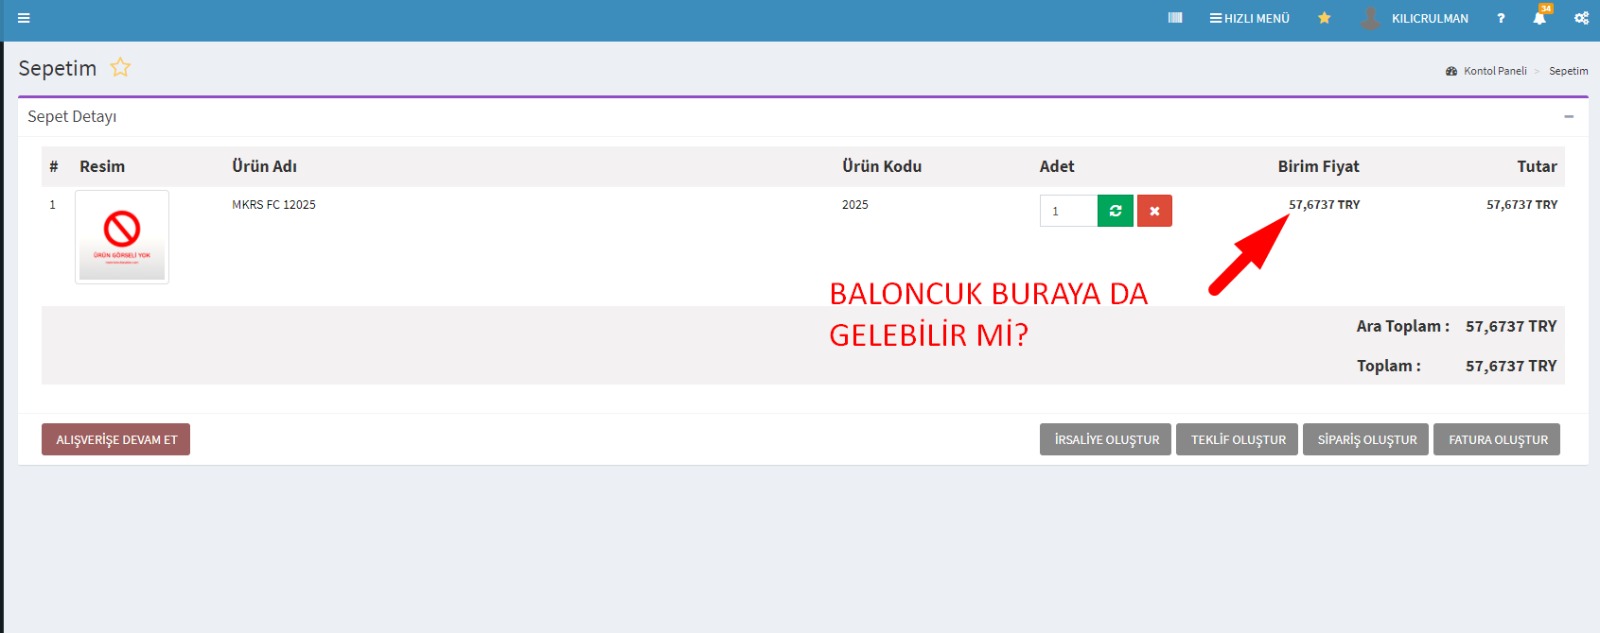Image resolution: width=1600 pixels, height=633 pixels.
Task: Open the help question mark icon
Action: tap(1500, 18)
